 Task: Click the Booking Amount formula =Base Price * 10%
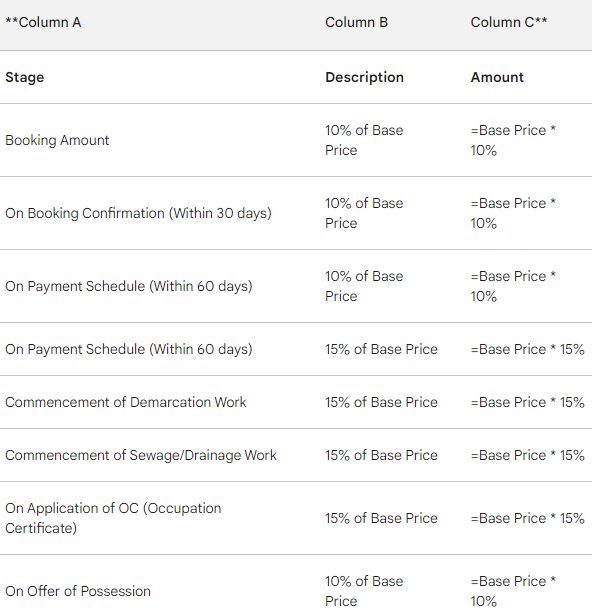click(513, 140)
